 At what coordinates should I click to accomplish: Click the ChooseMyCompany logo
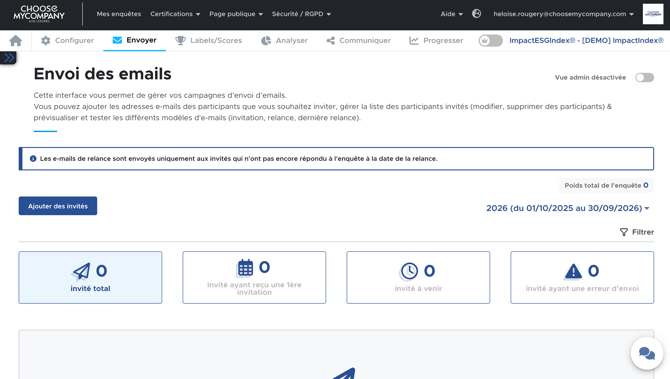click(39, 14)
